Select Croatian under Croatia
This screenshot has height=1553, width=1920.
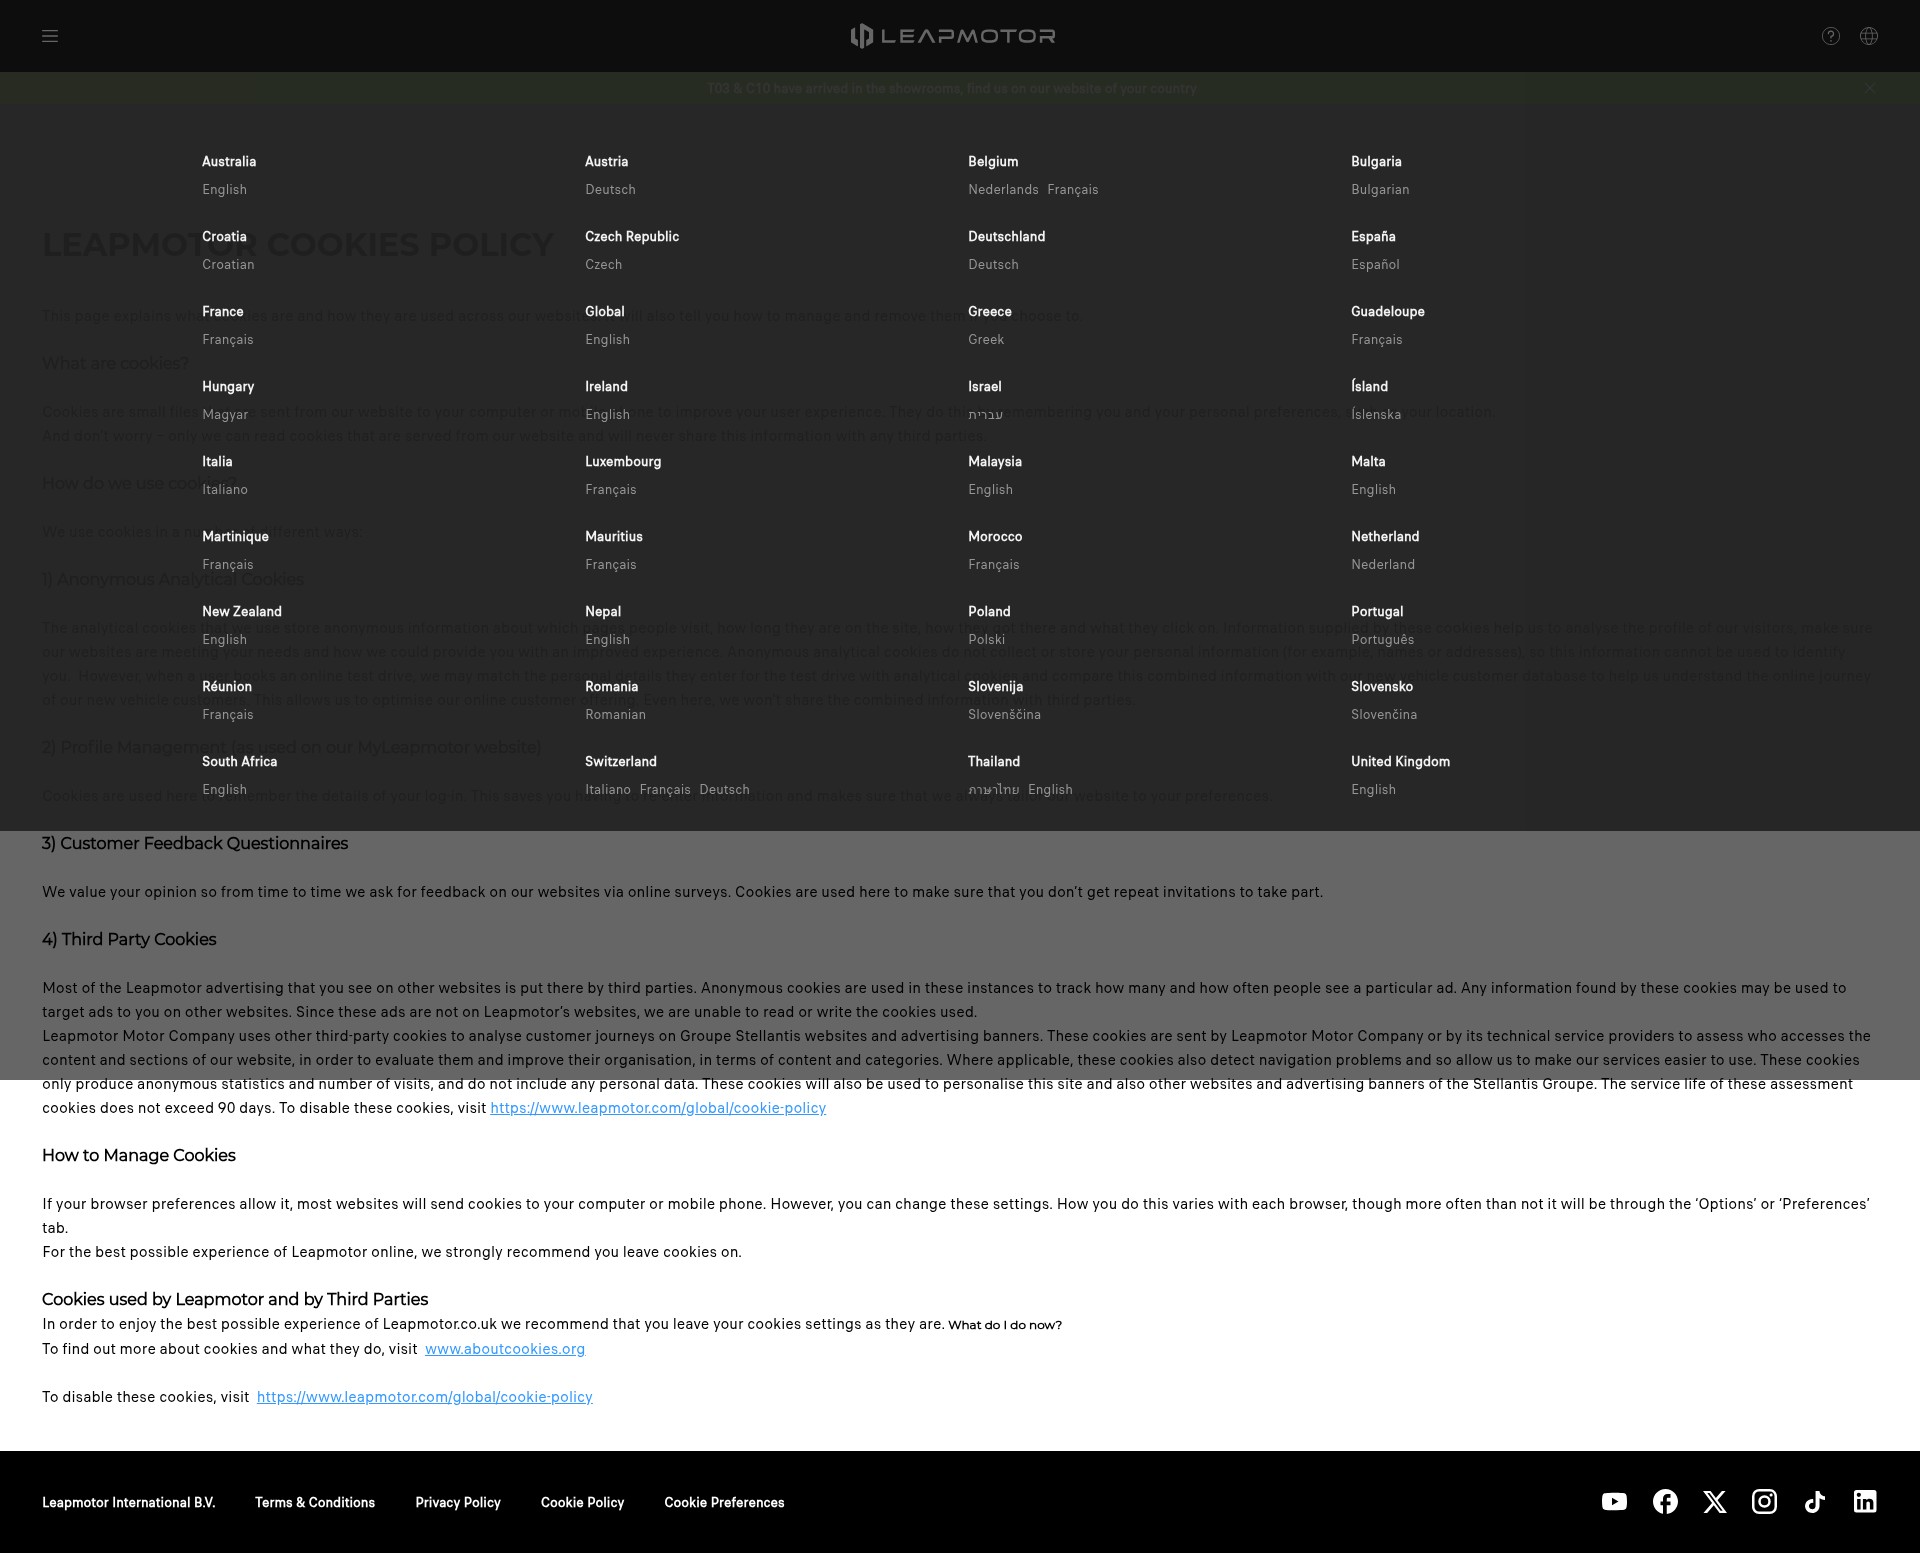(x=228, y=264)
